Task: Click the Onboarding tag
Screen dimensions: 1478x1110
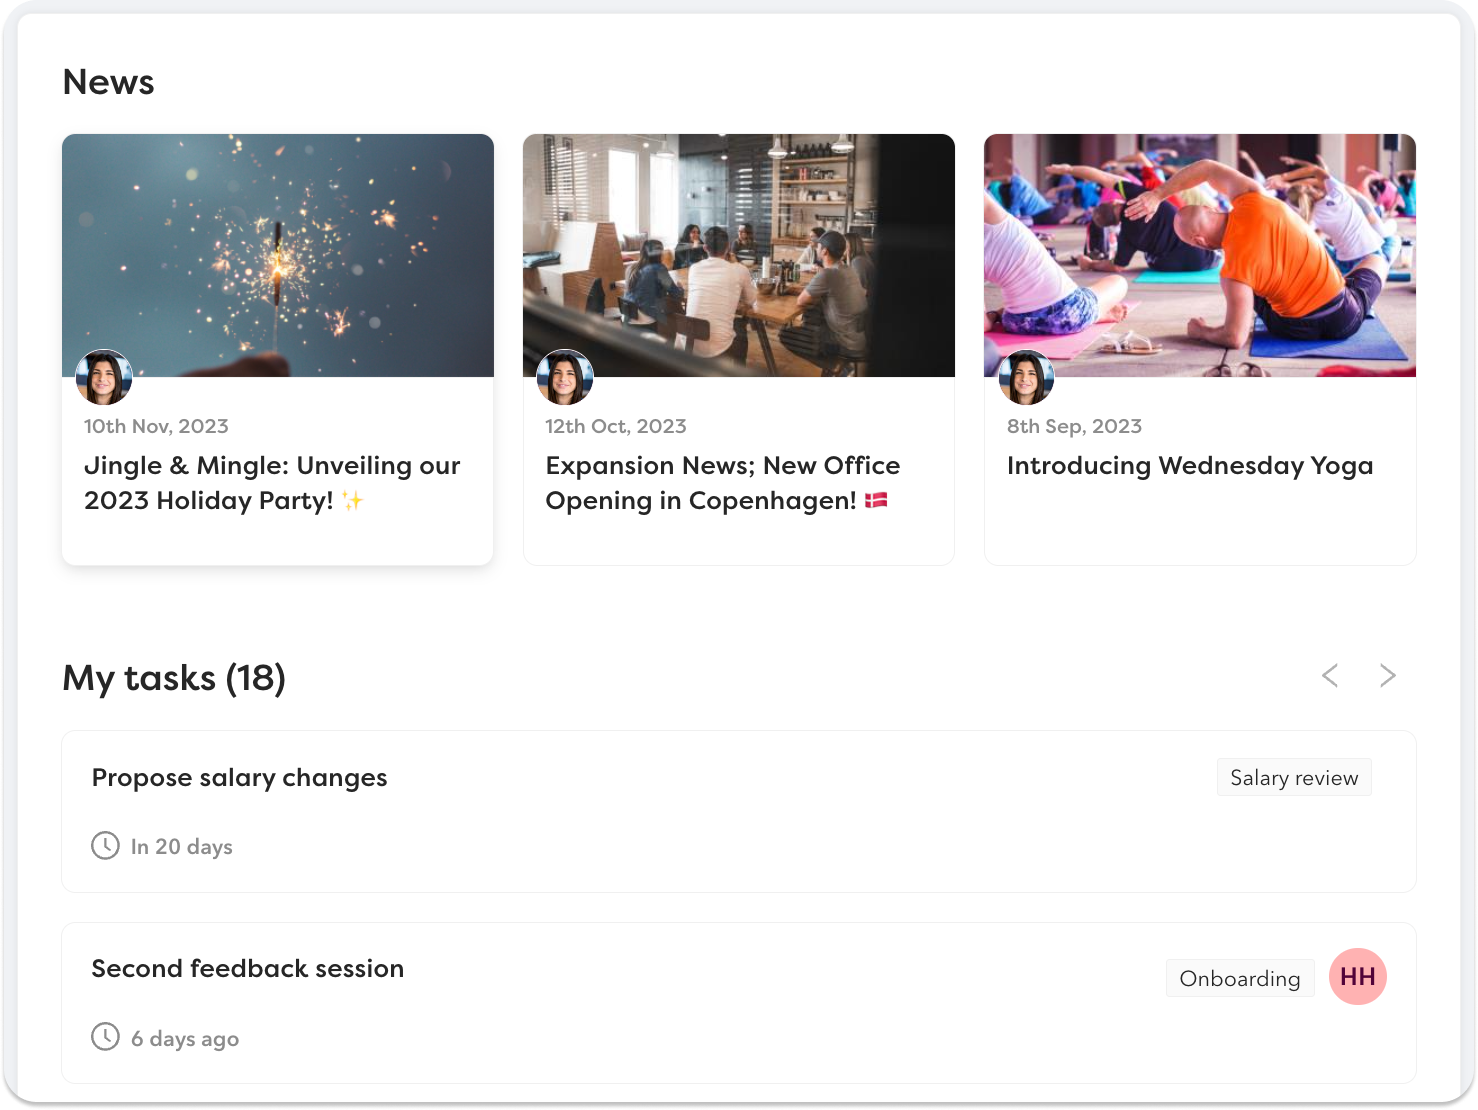Action: click(x=1240, y=978)
